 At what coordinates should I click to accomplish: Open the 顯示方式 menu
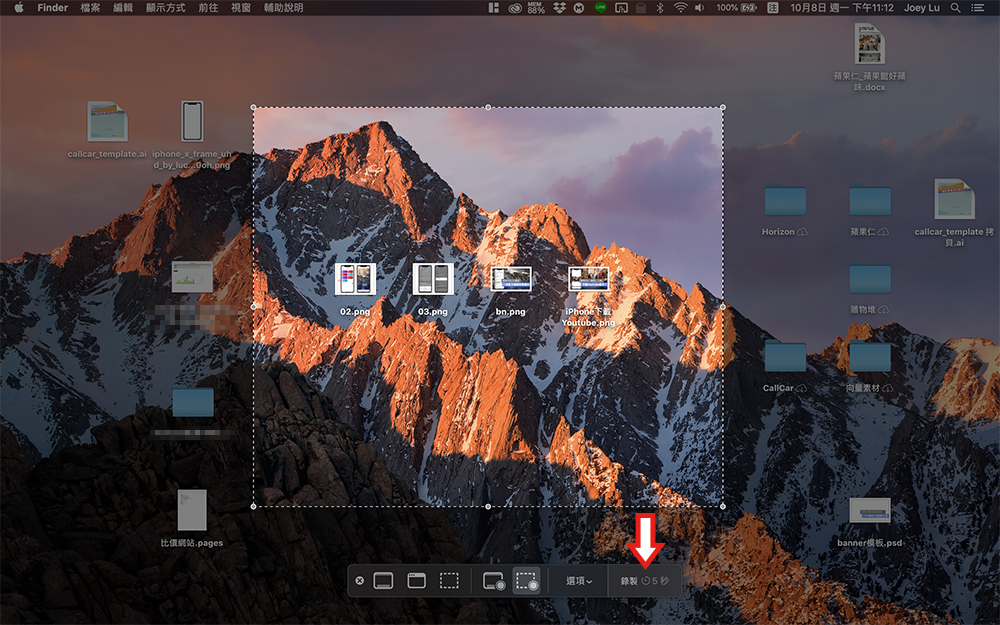(165, 8)
